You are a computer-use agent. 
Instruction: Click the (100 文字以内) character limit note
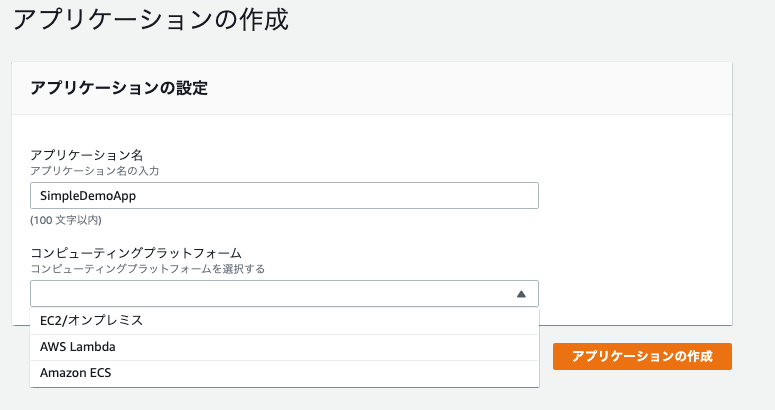tap(66, 220)
